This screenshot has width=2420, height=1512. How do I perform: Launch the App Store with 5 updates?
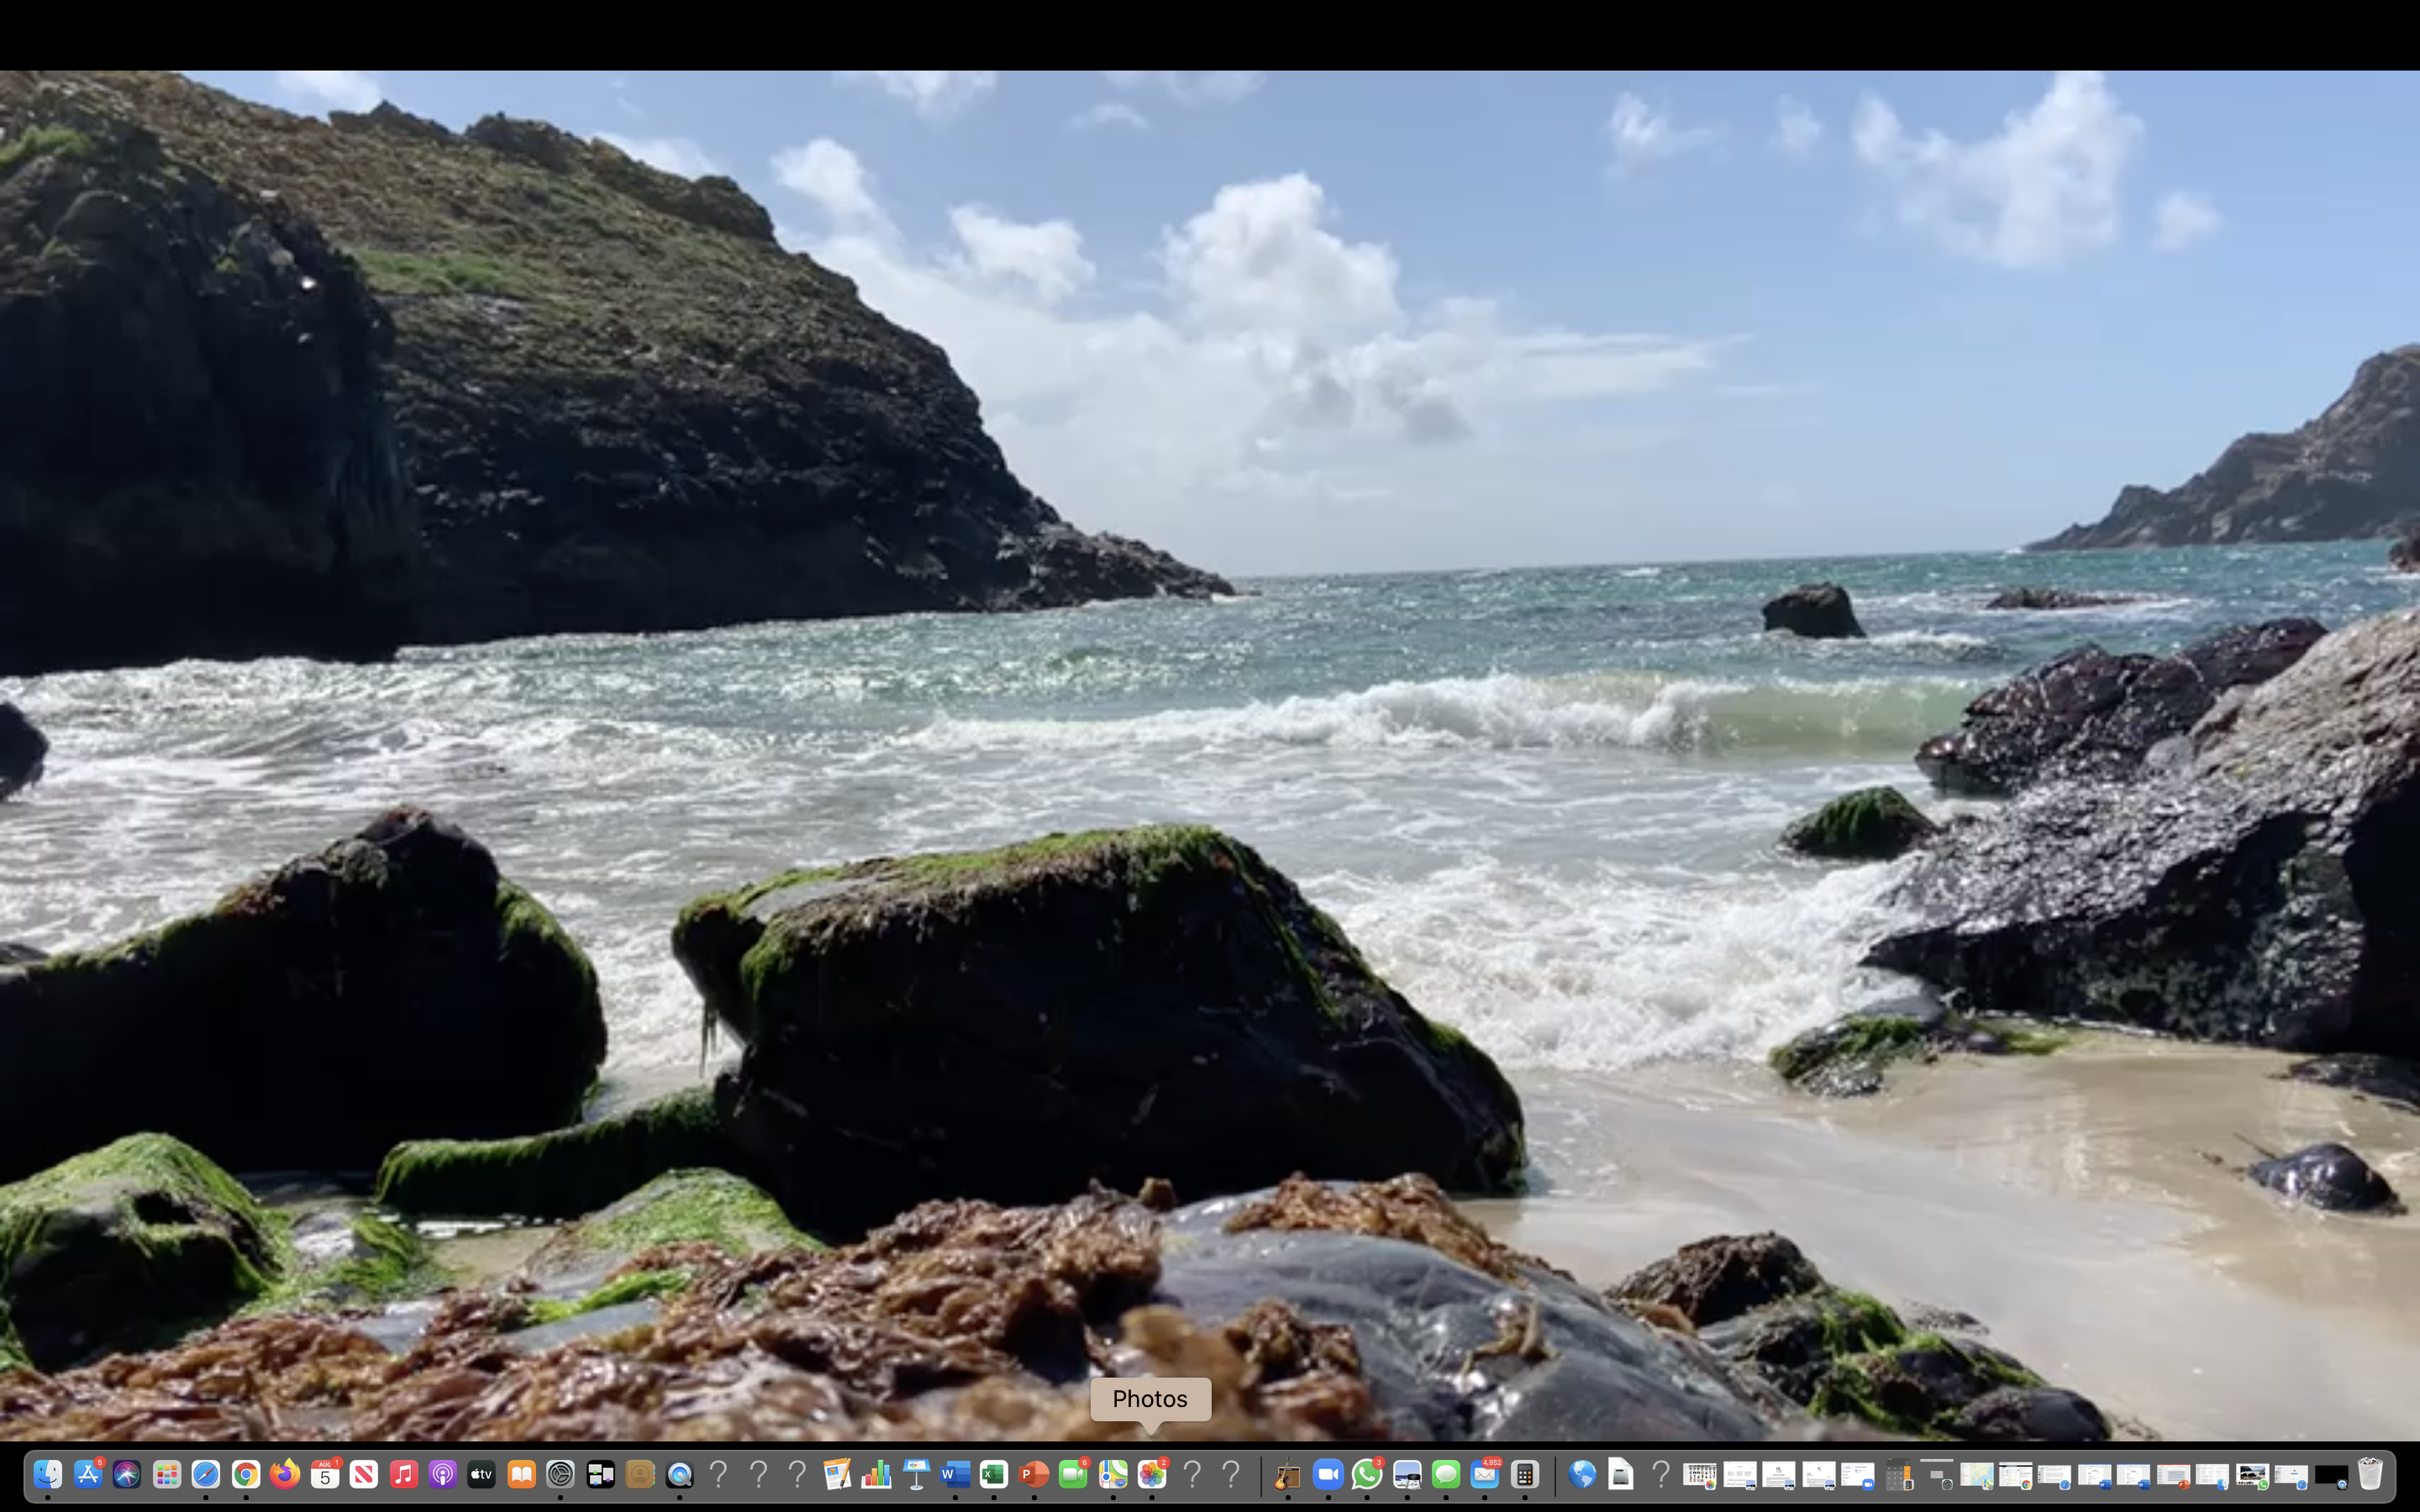87,1474
